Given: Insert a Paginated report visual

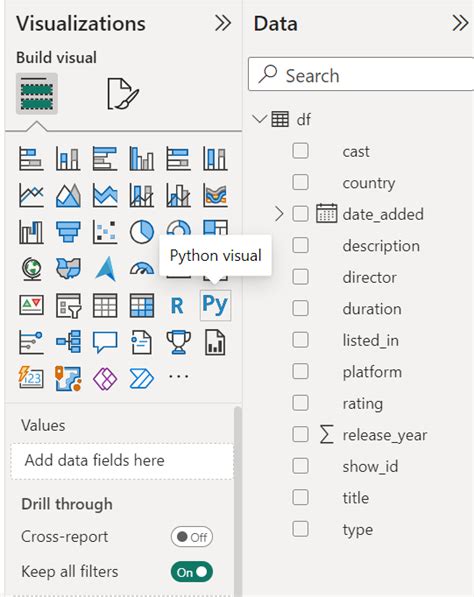Looking at the screenshot, I should [x=215, y=342].
